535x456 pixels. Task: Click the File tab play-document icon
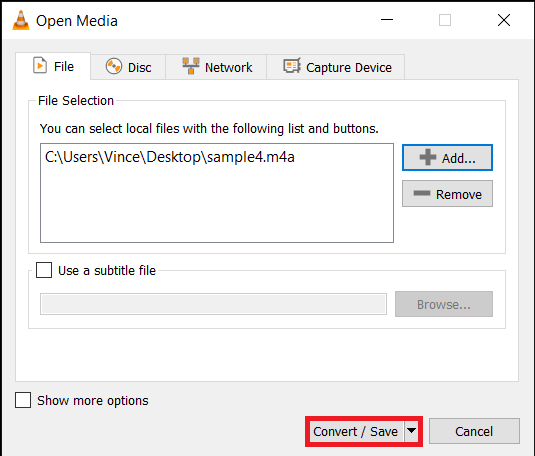(40, 65)
